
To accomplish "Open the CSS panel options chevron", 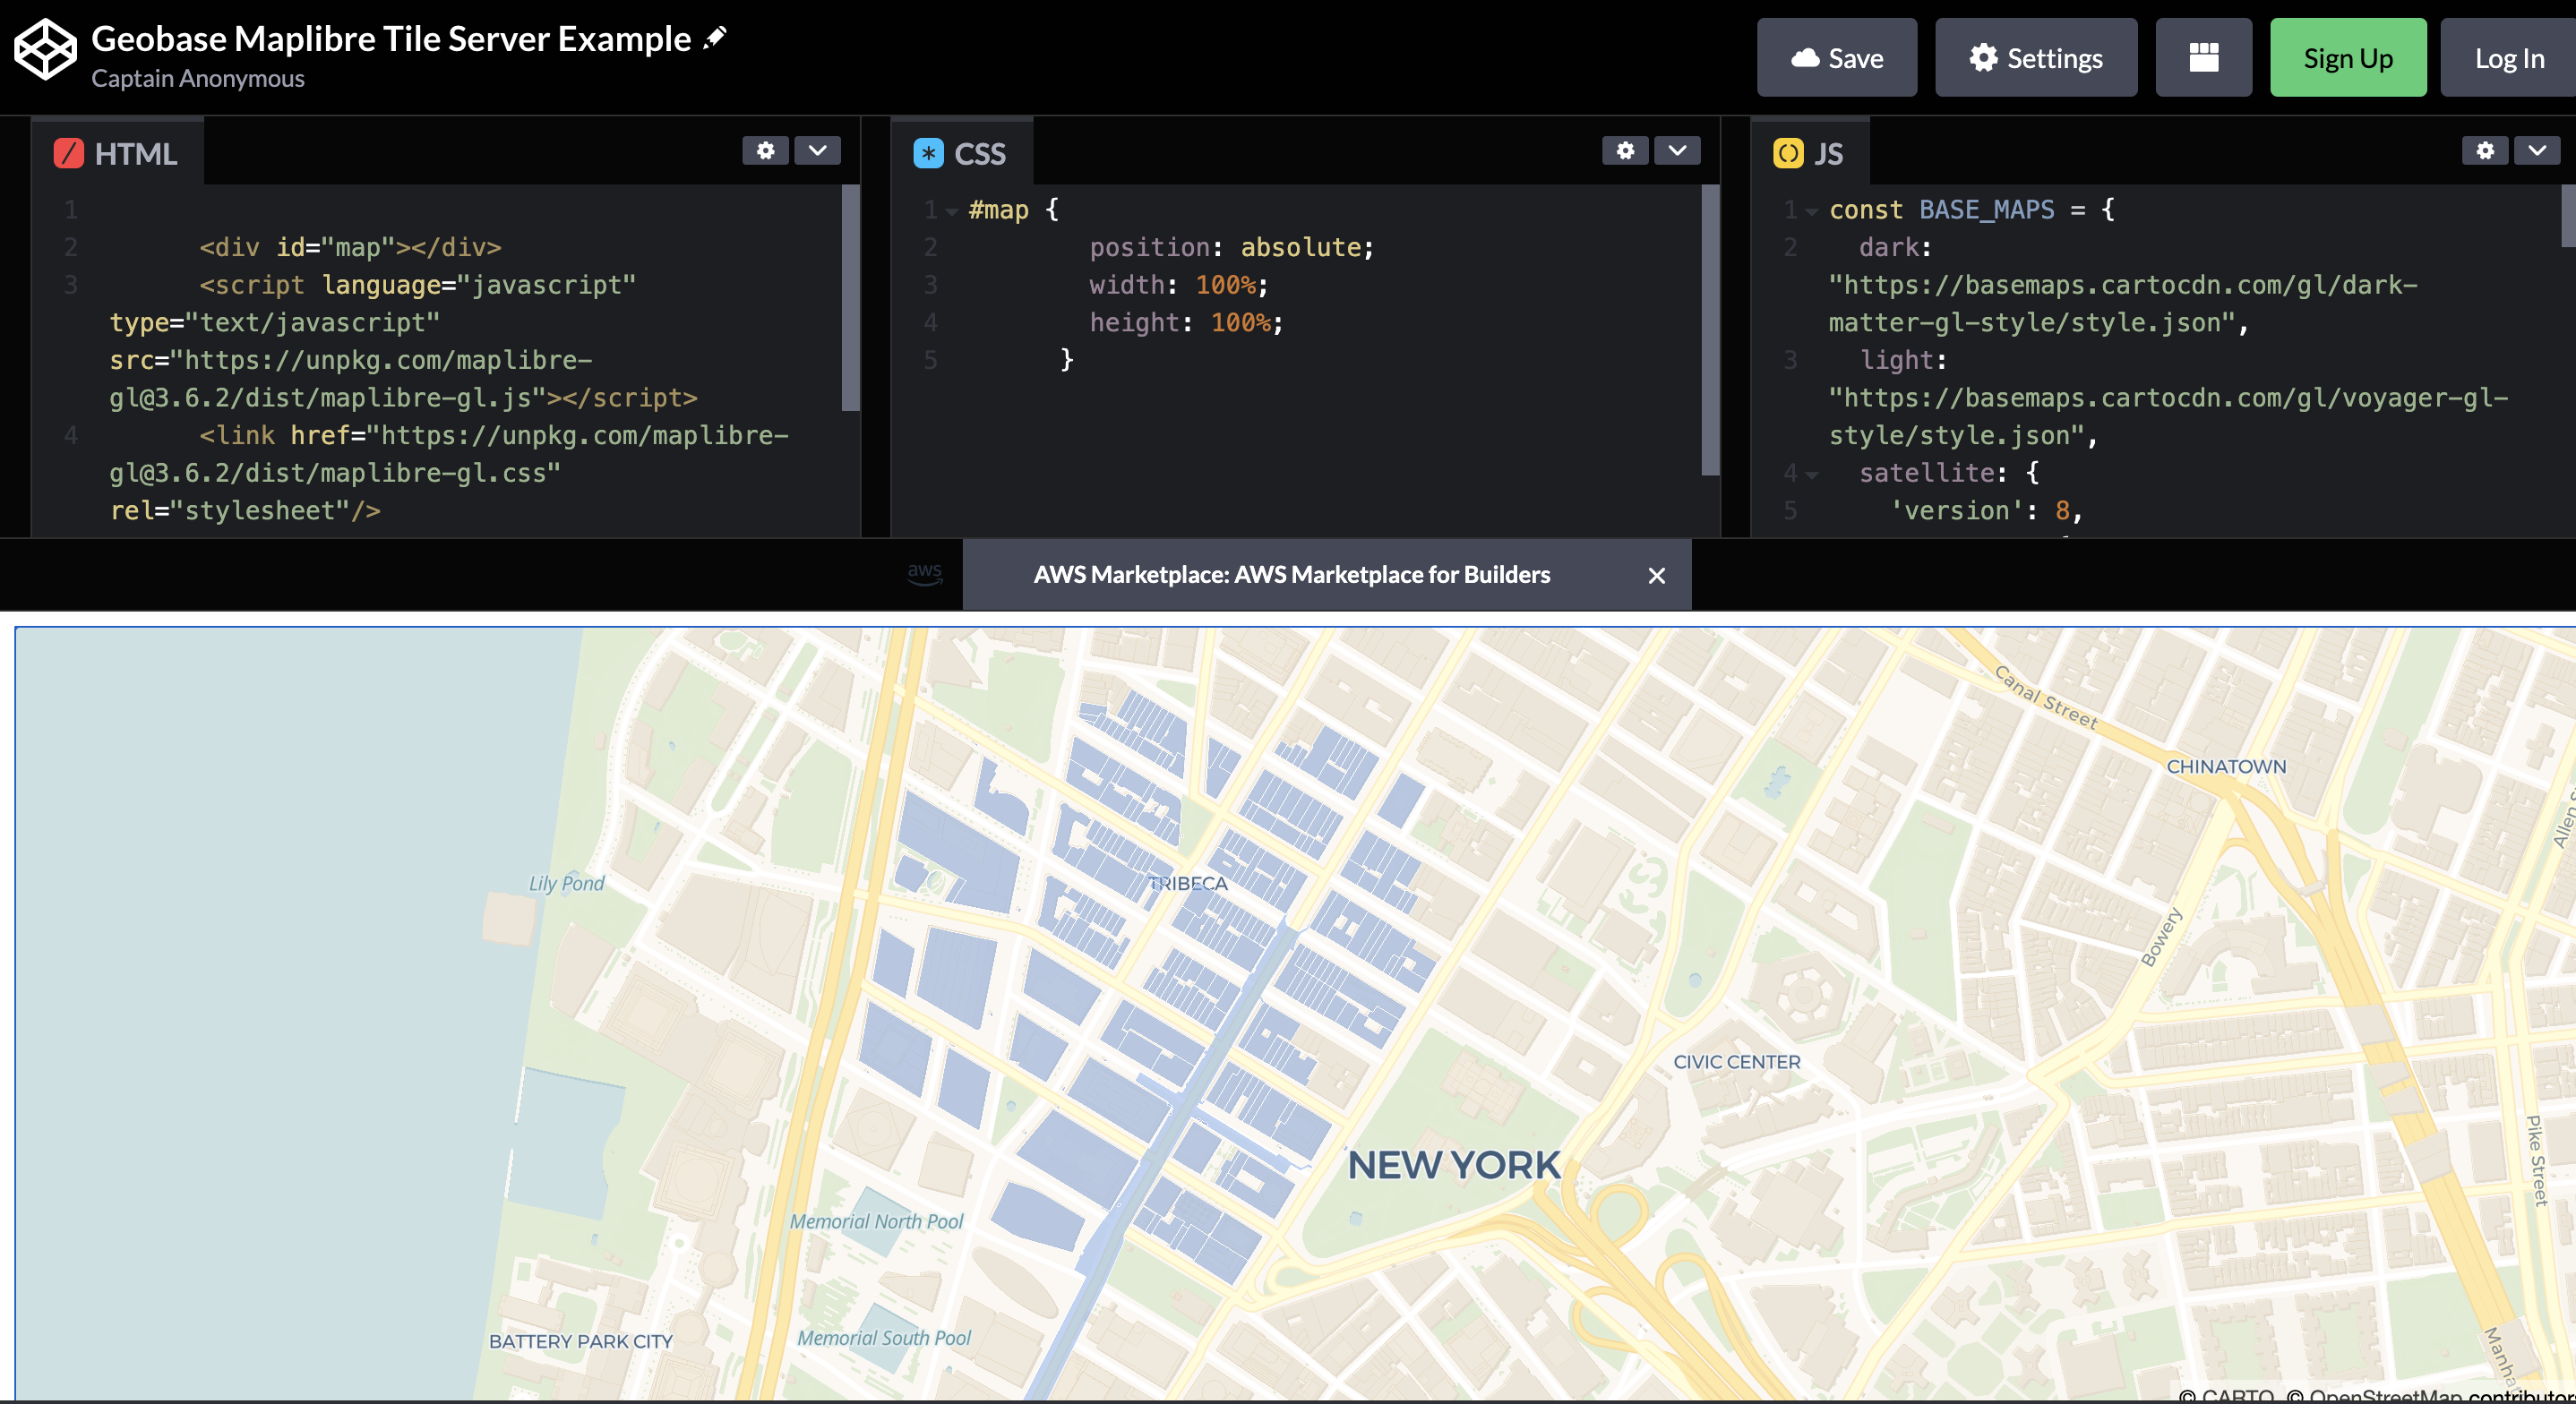I will click(x=1676, y=151).
